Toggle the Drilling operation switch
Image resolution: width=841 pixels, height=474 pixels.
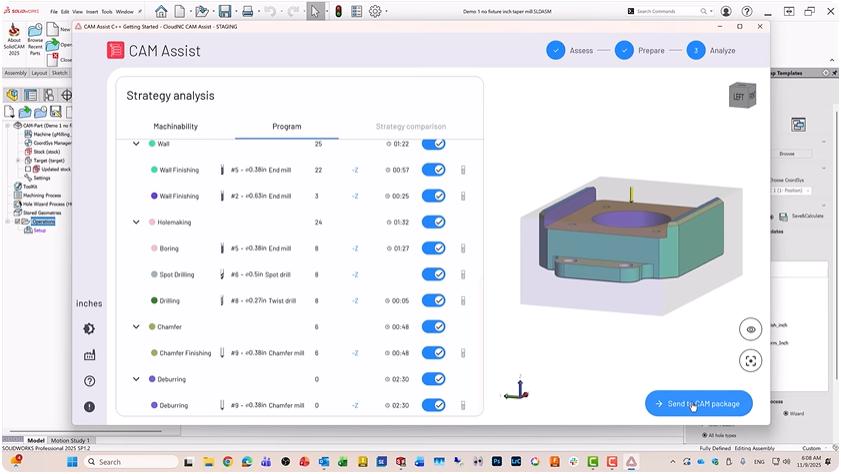433,301
